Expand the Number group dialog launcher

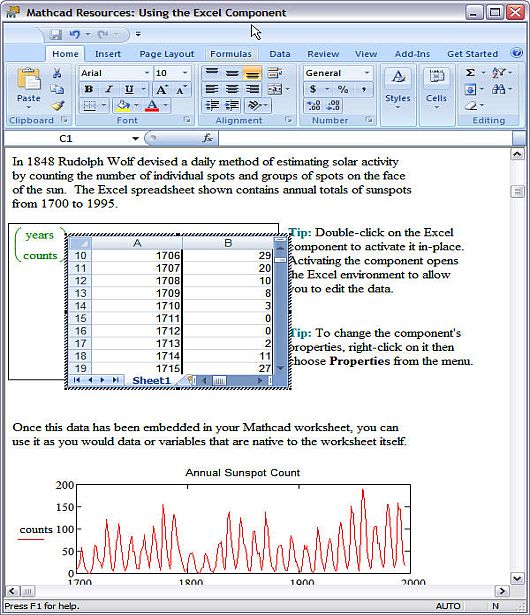tap(369, 120)
